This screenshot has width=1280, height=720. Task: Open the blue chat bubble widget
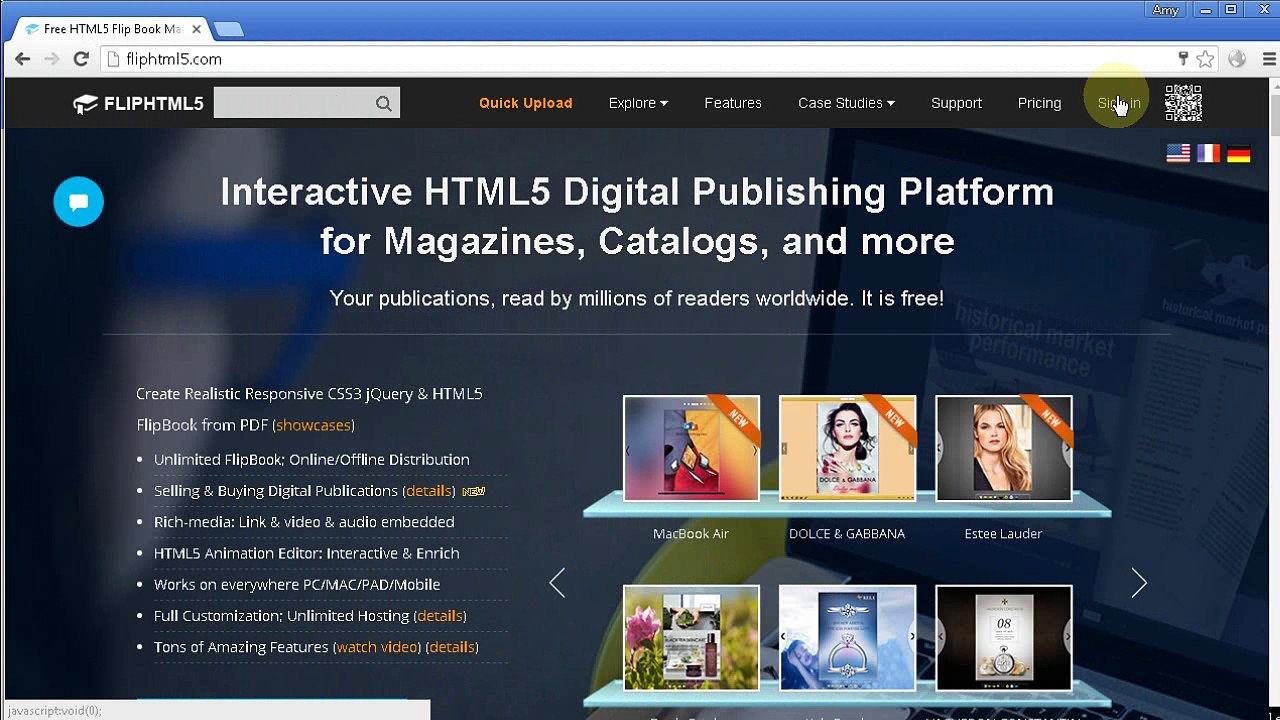(78, 201)
